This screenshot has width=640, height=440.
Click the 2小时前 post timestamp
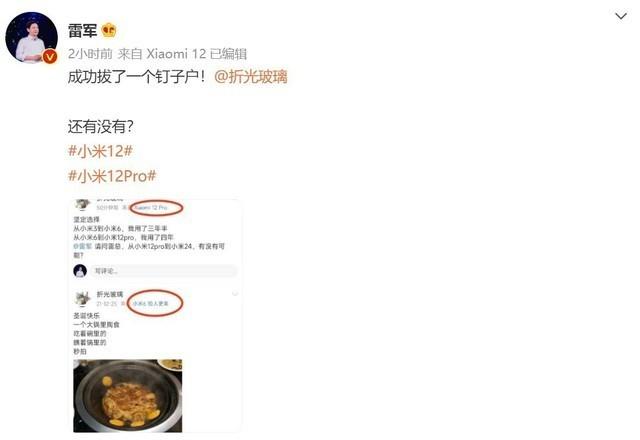coord(90,54)
